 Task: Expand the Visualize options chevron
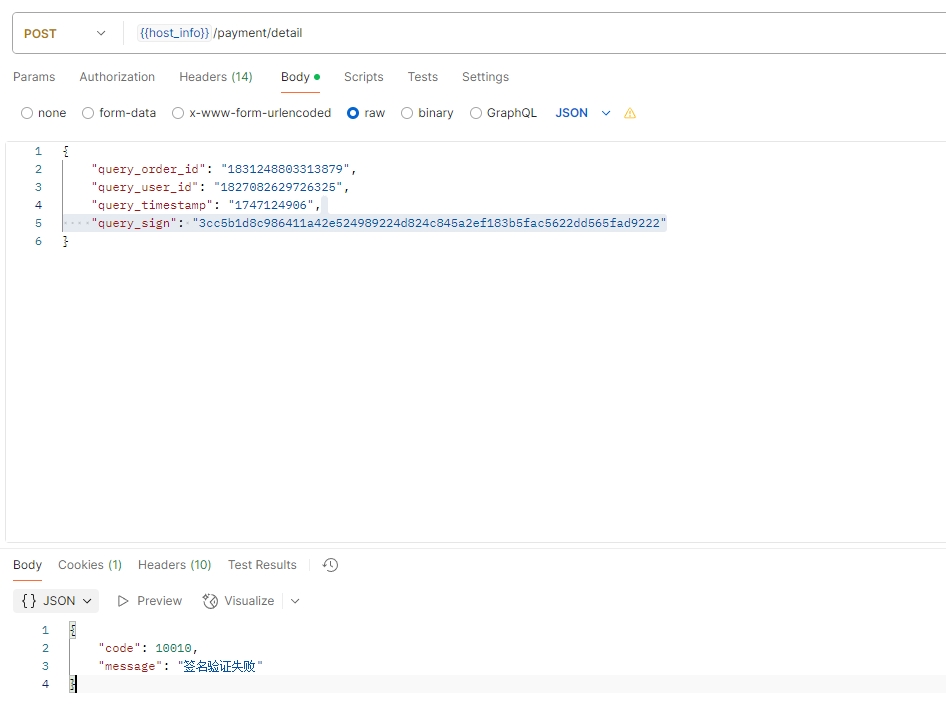click(x=295, y=601)
